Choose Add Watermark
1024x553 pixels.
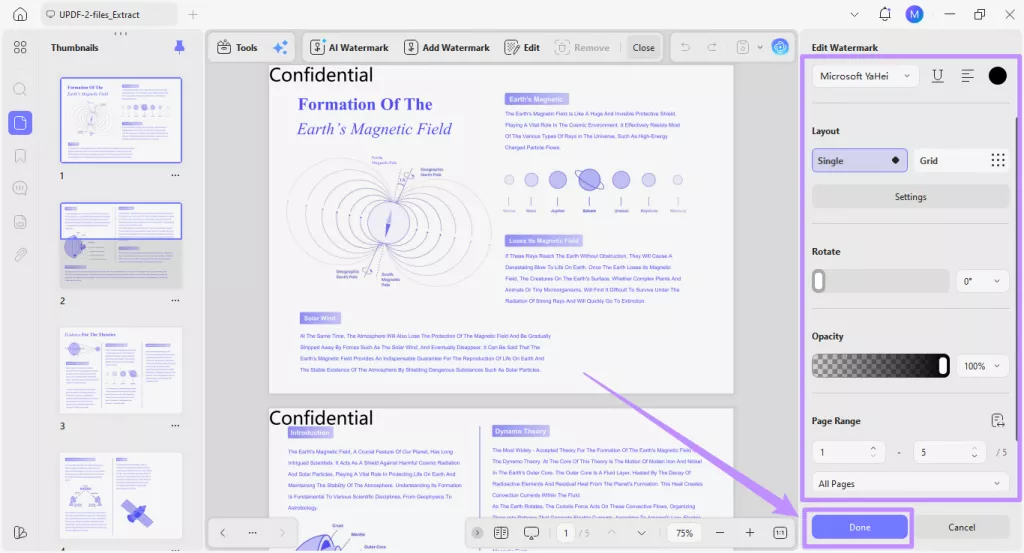[447, 47]
